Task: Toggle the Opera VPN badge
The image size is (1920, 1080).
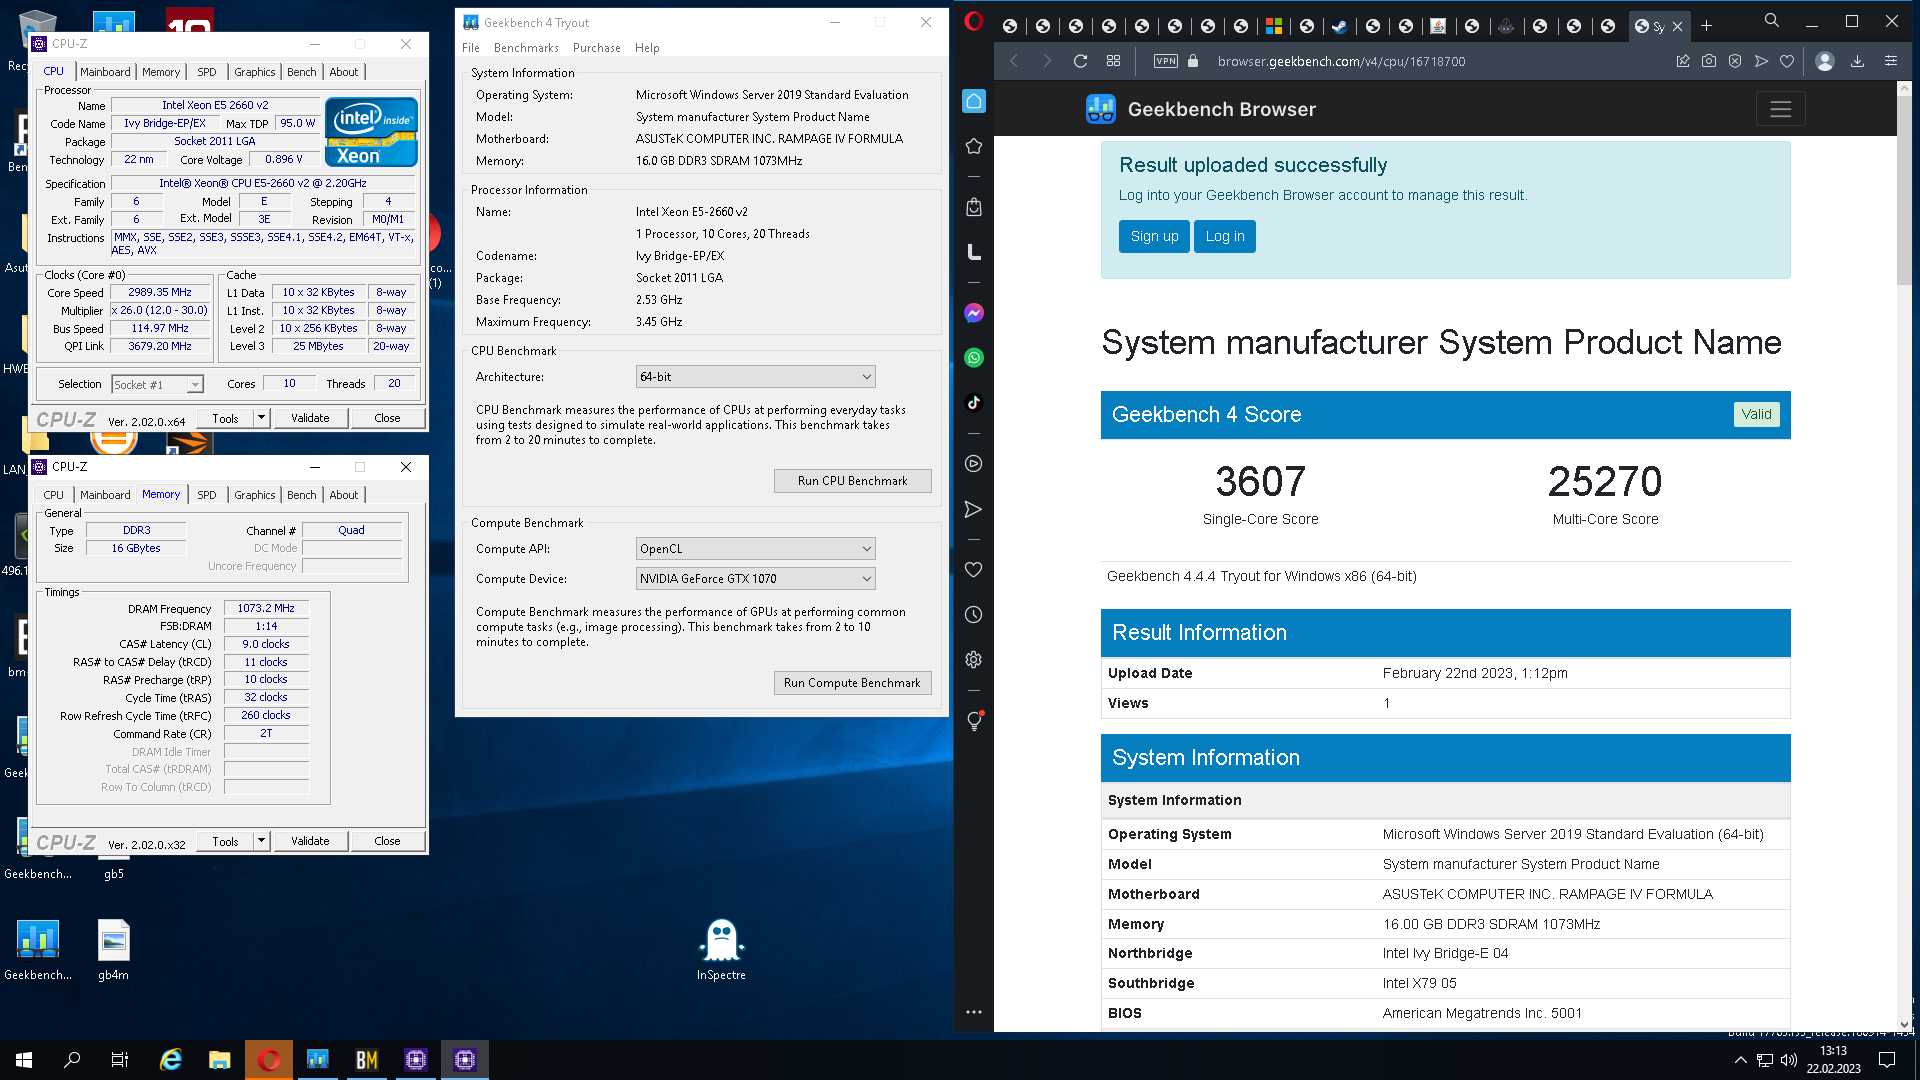Action: 1166,61
